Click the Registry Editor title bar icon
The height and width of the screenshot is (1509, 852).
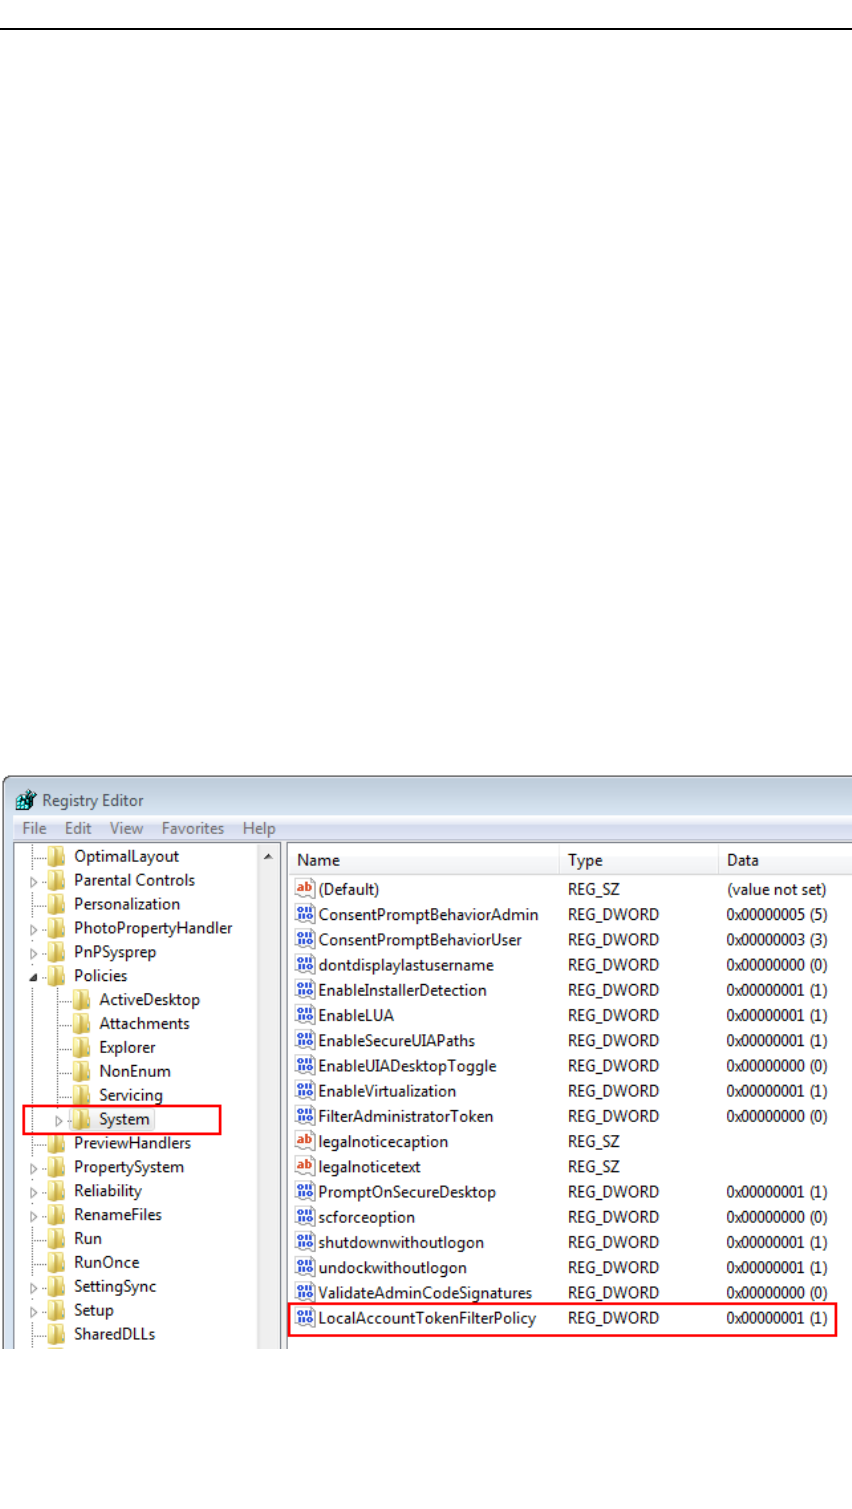point(26,800)
